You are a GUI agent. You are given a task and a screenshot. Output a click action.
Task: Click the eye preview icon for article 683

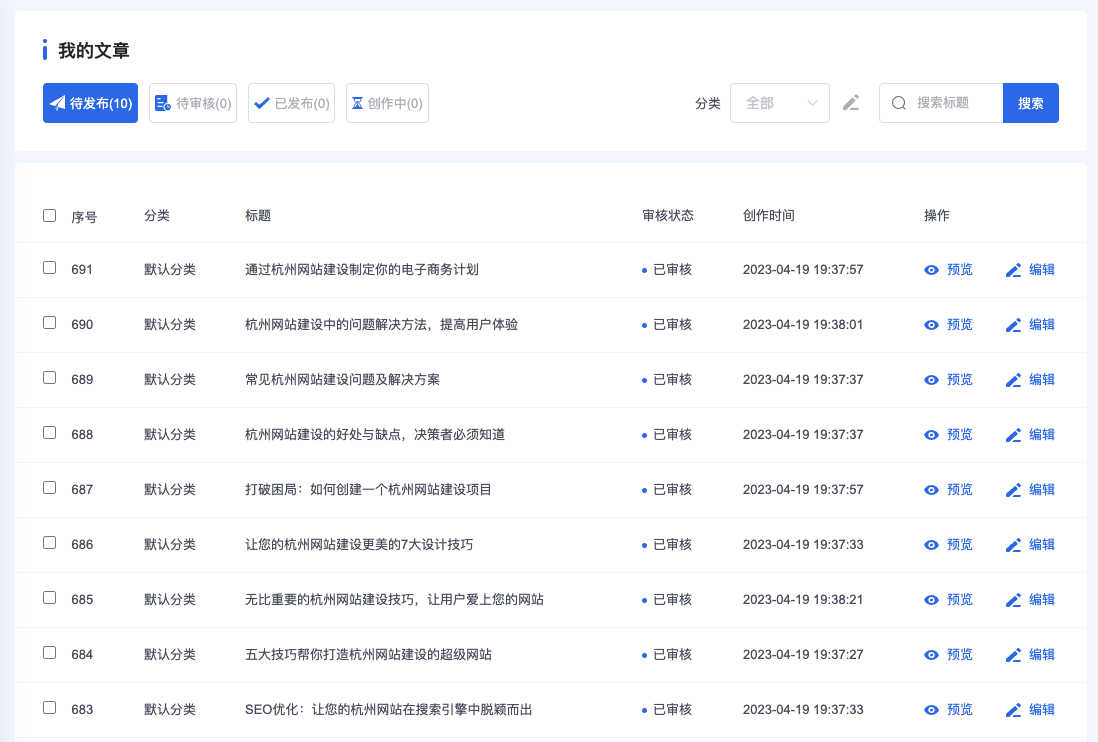pos(931,710)
